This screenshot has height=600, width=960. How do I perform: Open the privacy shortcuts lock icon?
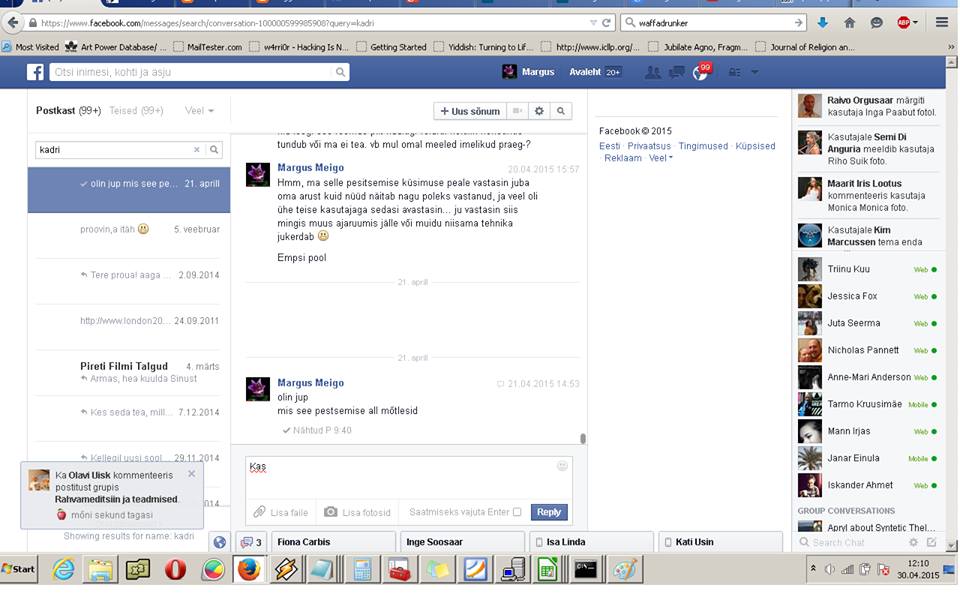click(734, 72)
